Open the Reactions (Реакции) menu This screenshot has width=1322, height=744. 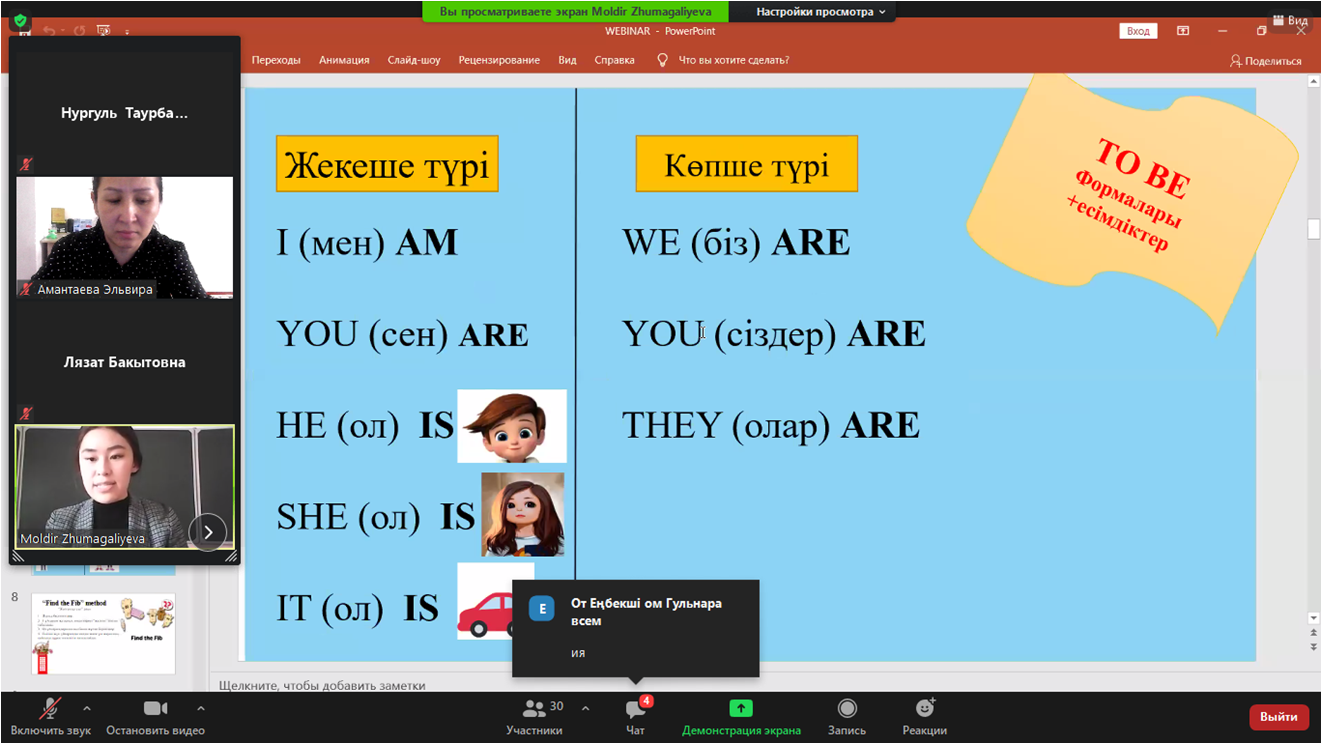924,709
